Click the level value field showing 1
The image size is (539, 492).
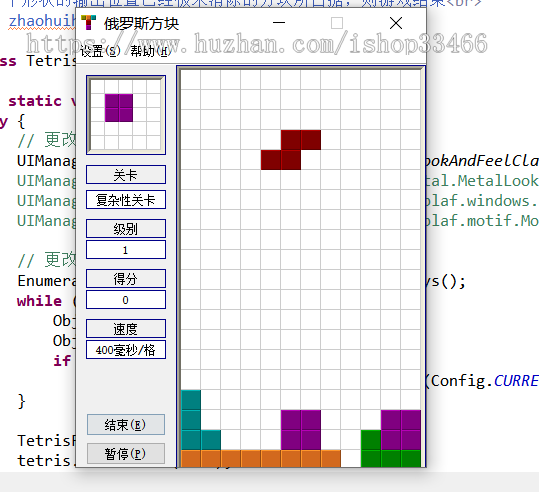[125, 250]
